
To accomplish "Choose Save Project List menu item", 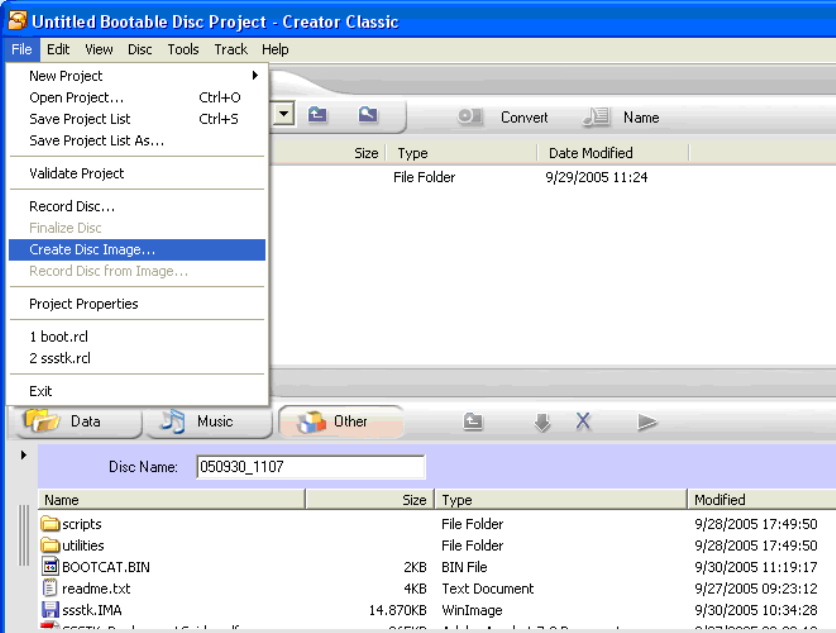I will (x=137, y=119).
